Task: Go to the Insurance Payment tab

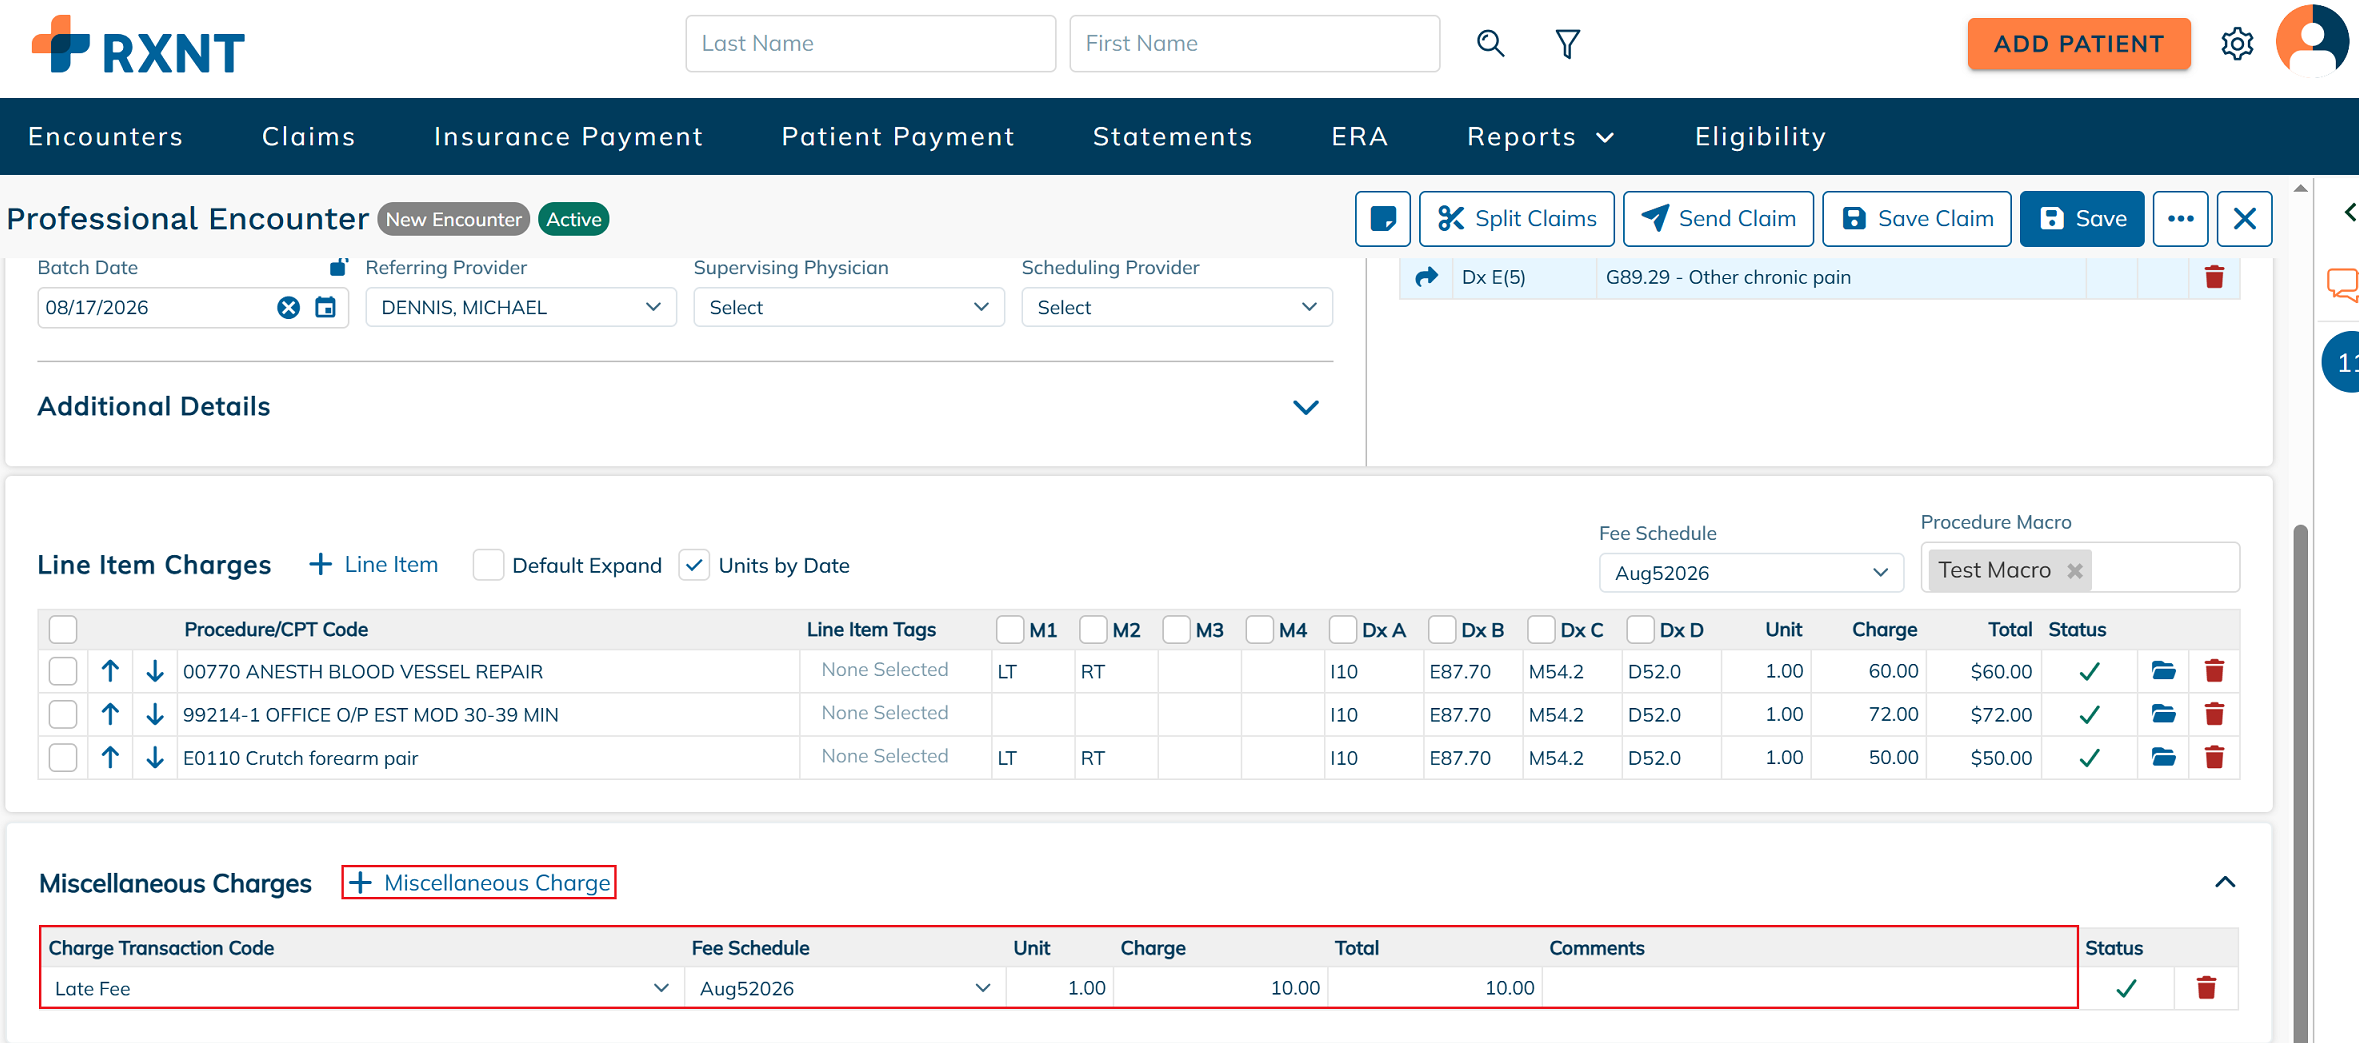Action: pos(568,137)
